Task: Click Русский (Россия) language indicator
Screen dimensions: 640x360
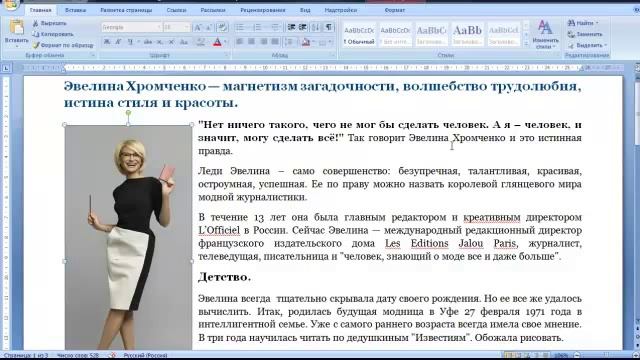Action: [x=145, y=356]
